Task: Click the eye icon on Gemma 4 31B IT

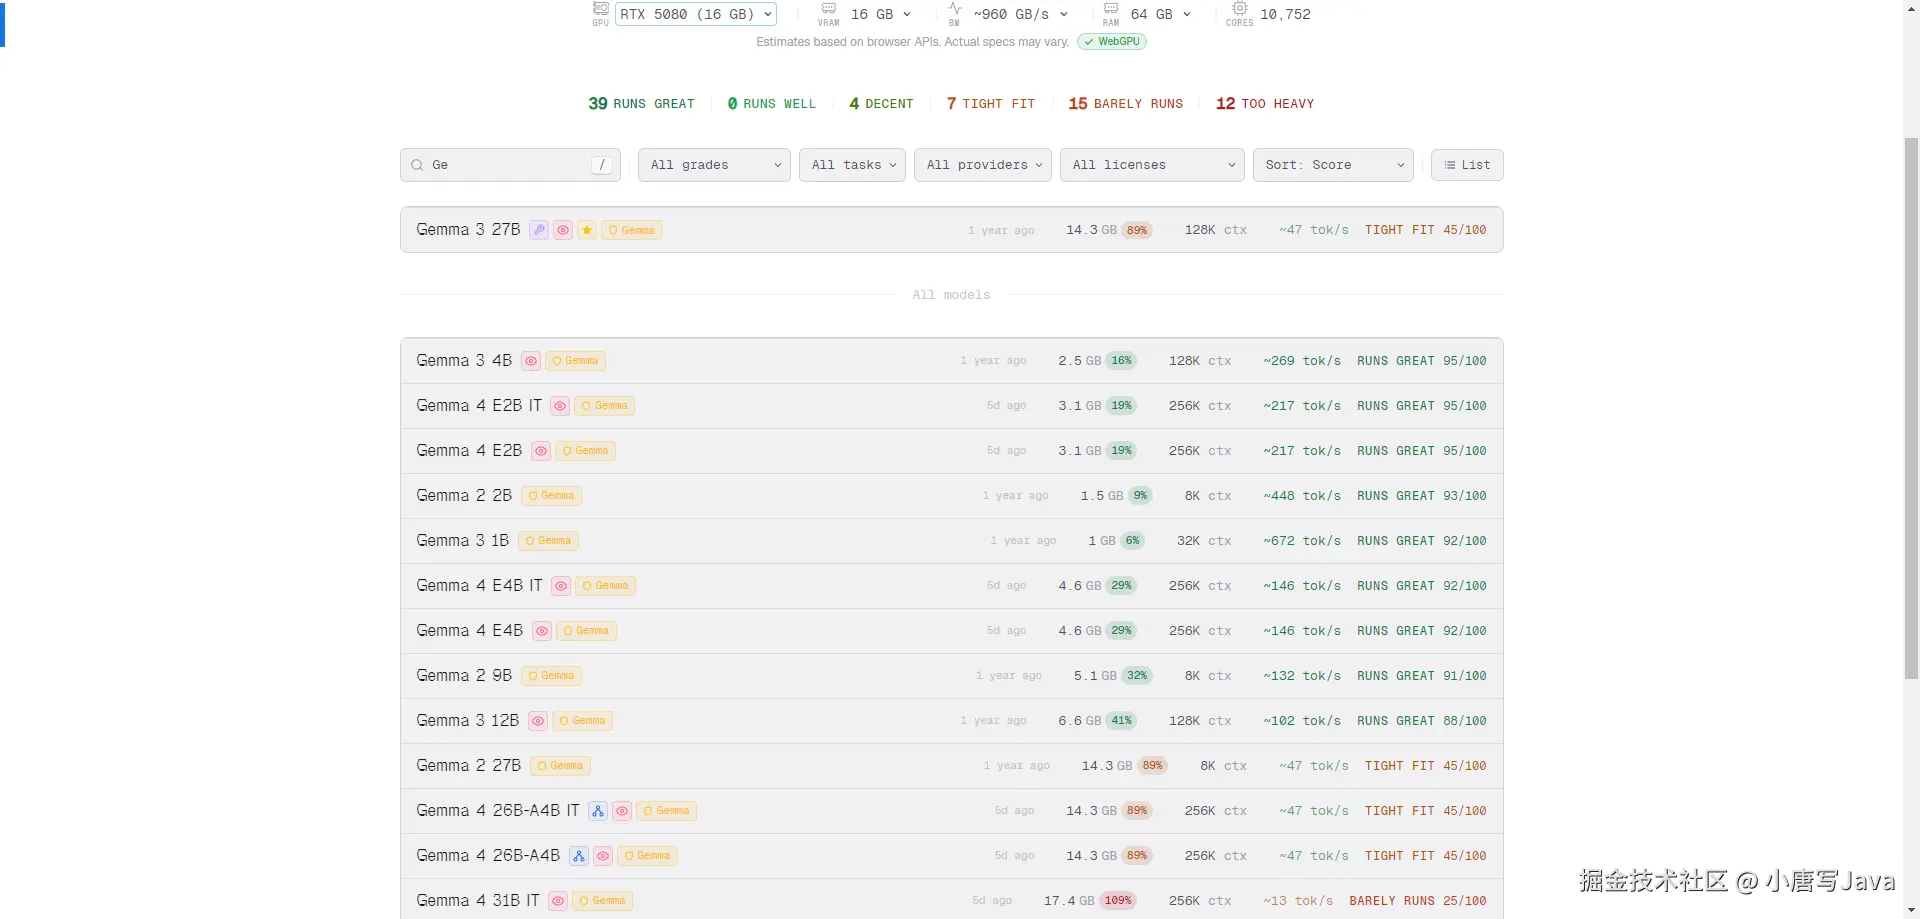Action: [558, 901]
